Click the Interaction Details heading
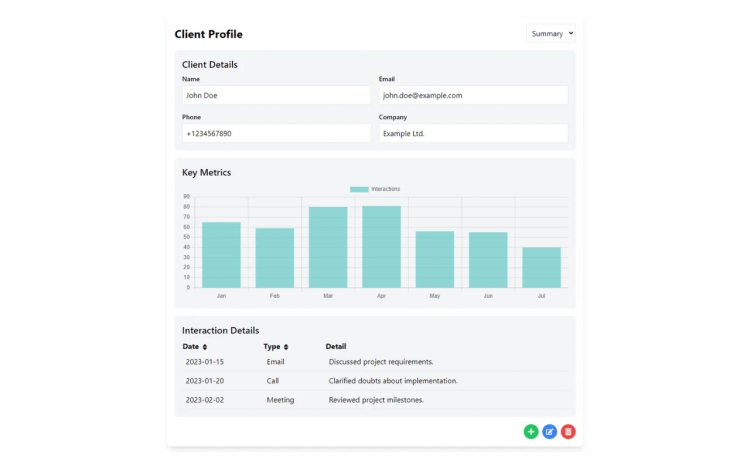Viewport: 750px width, 469px height. tap(221, 330)
